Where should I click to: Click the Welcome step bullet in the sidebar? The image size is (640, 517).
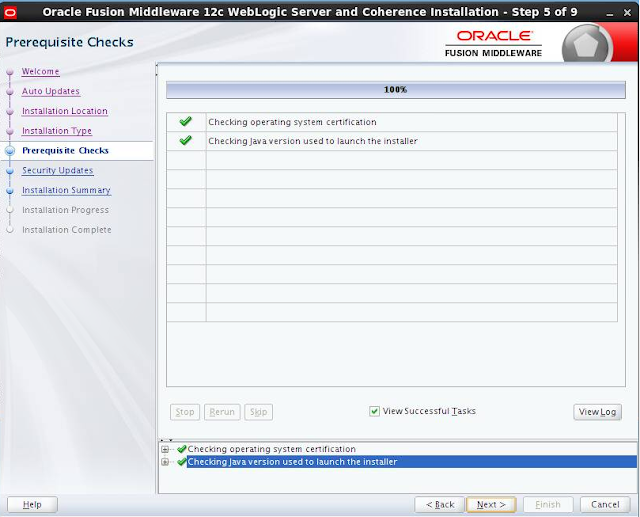10,72
